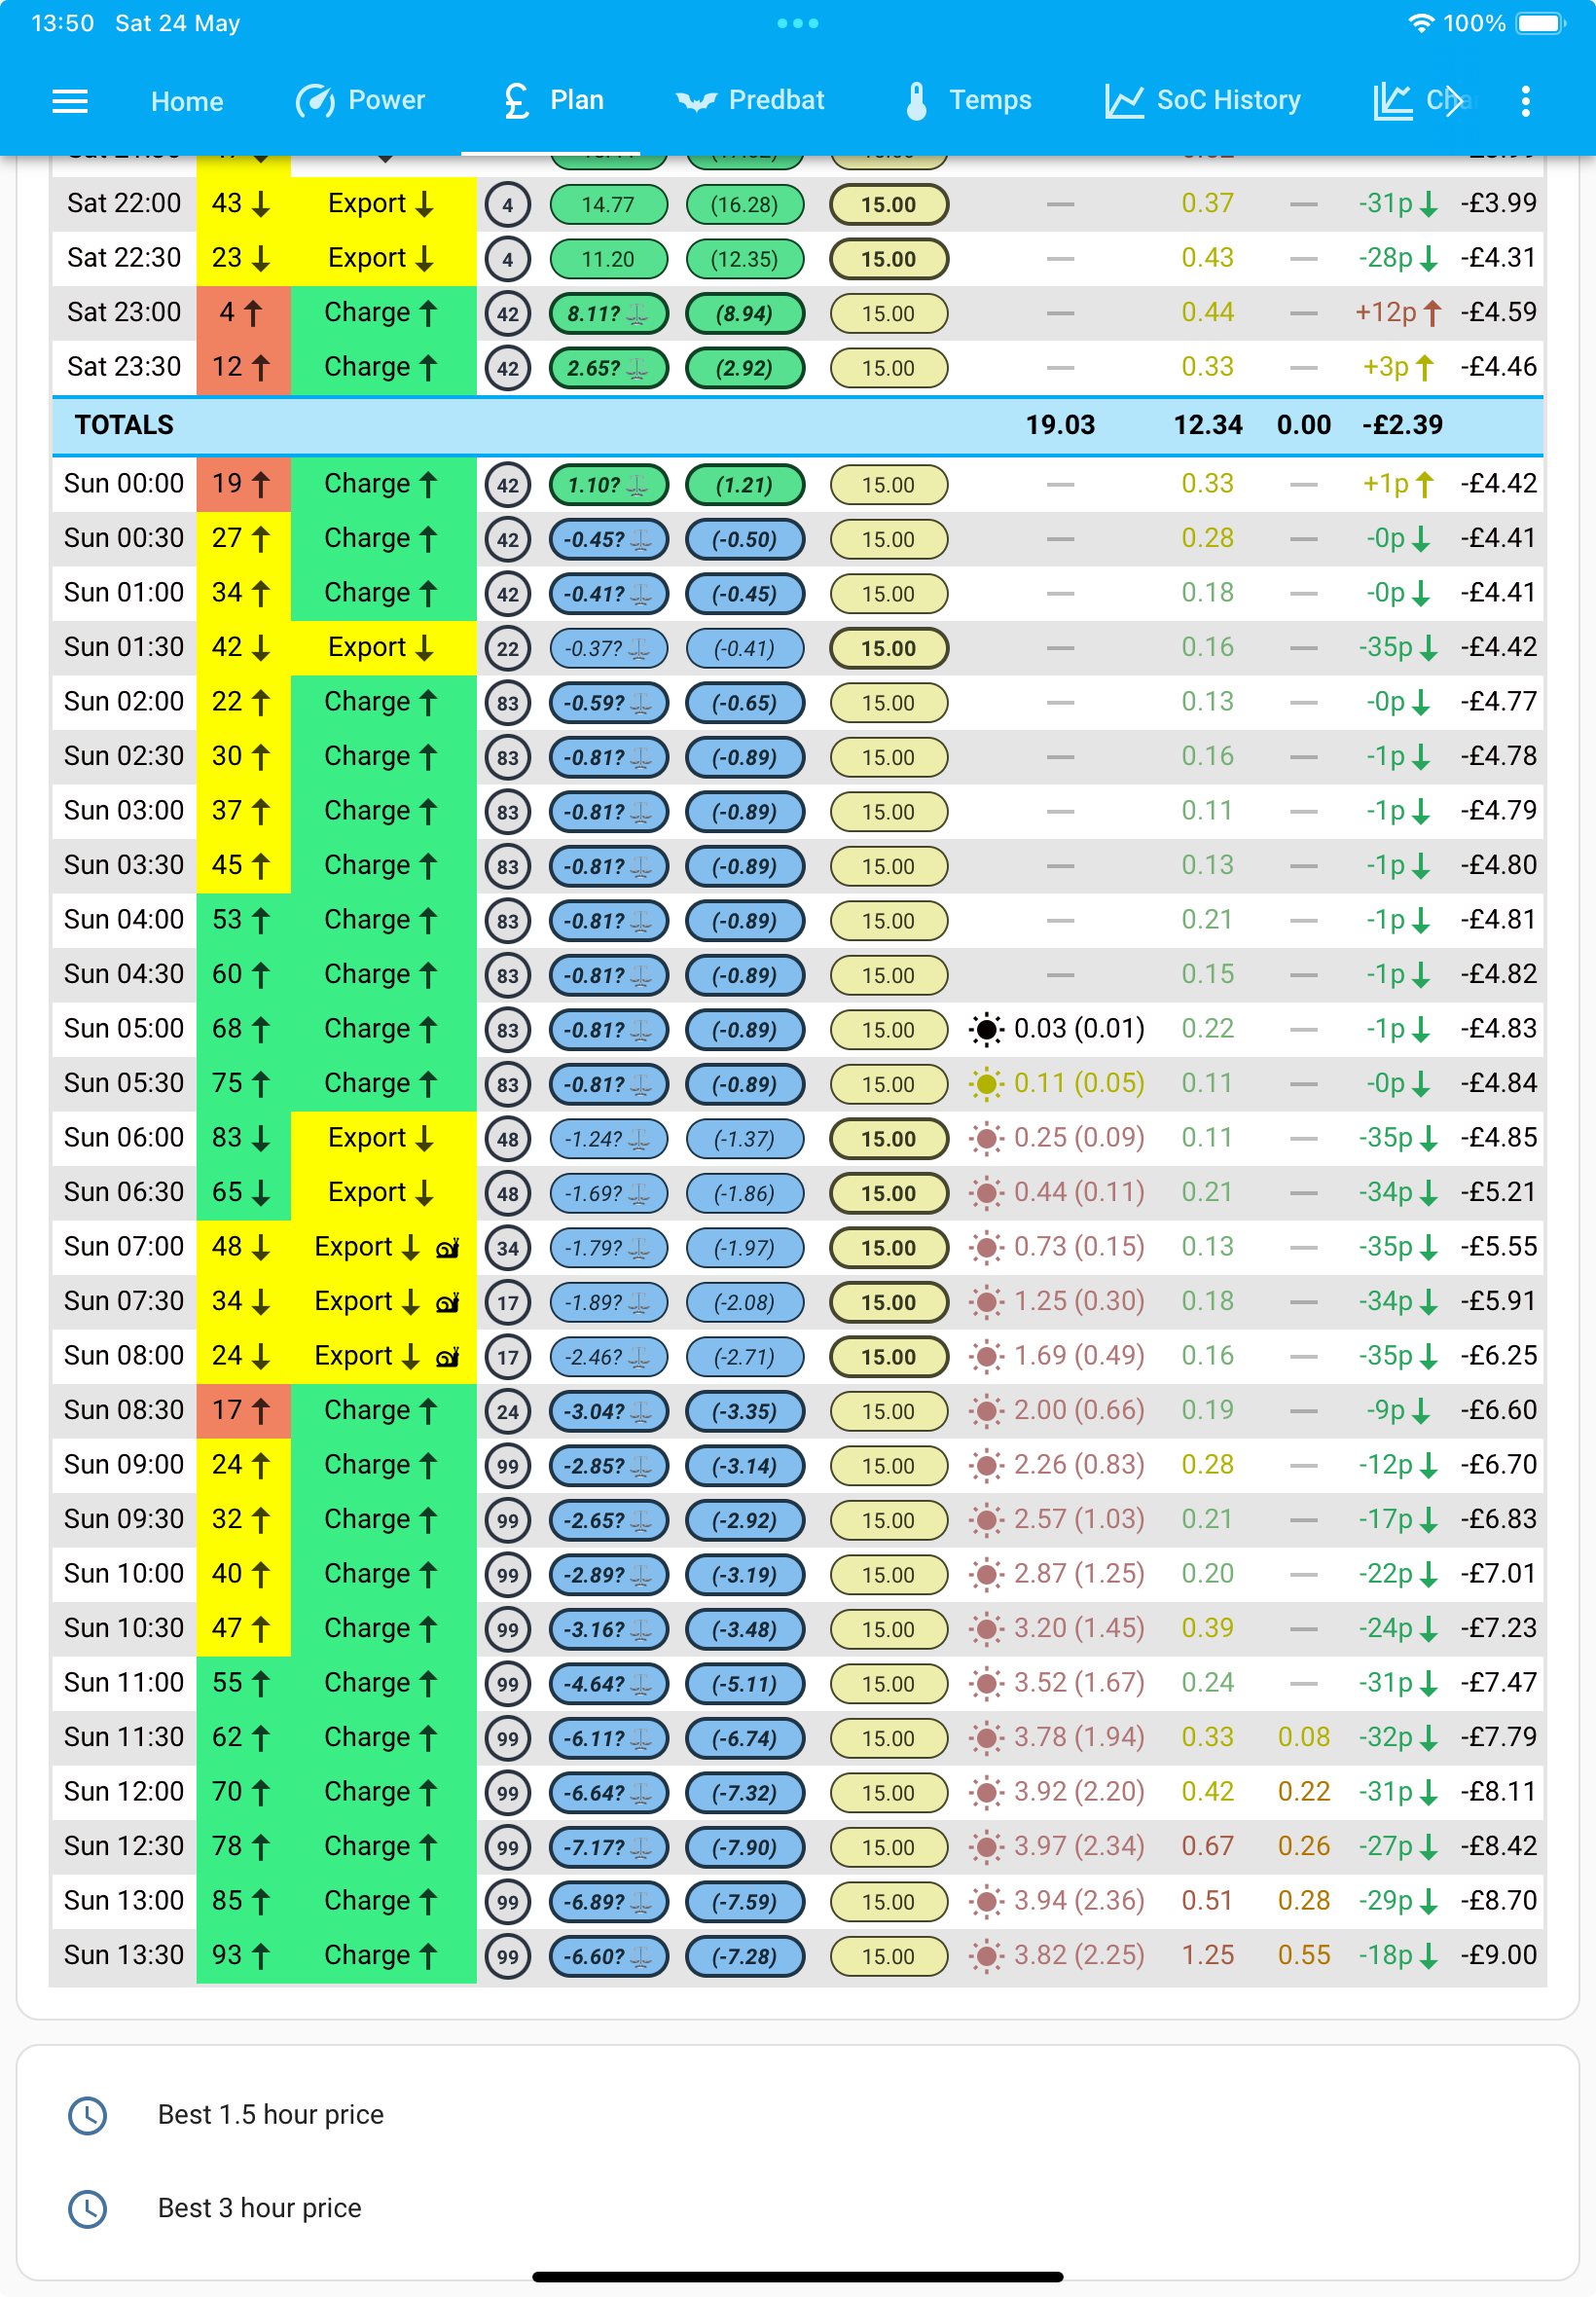Viewport: 1596px width, 2297px height.
Task: Click the Export cell at Sun 07:00
Action: click(x=385, y=1247)
